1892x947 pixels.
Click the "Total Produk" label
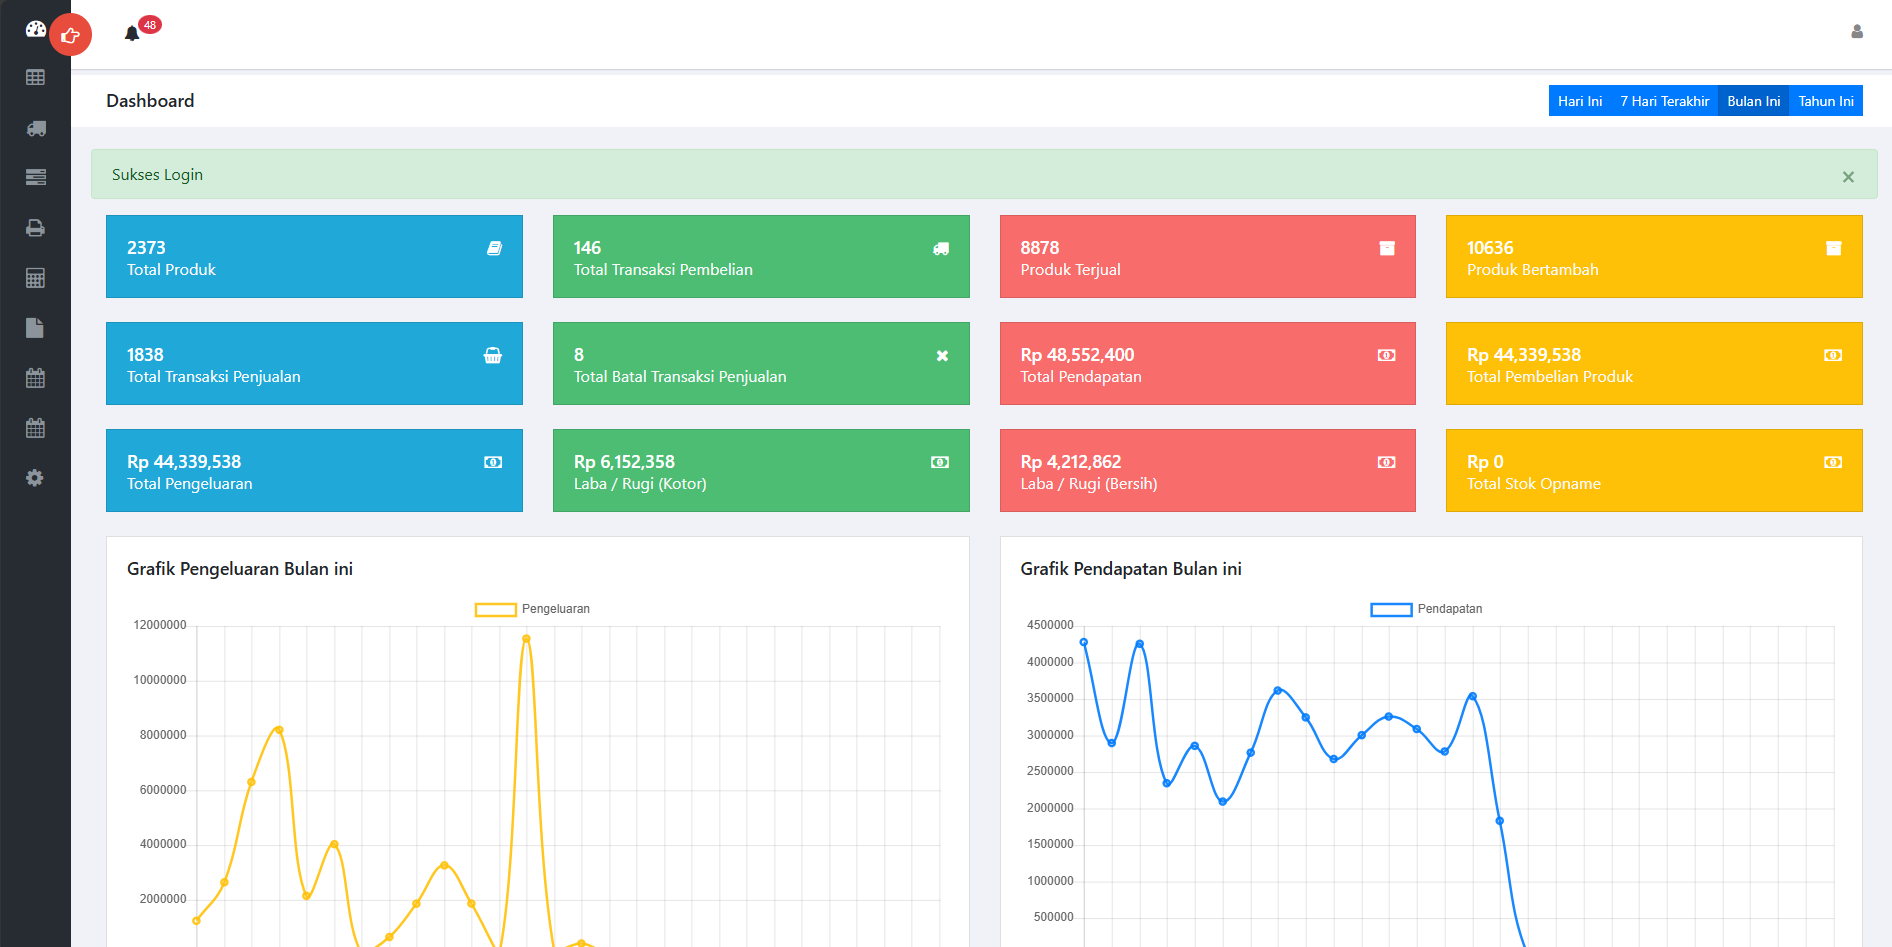171,270
